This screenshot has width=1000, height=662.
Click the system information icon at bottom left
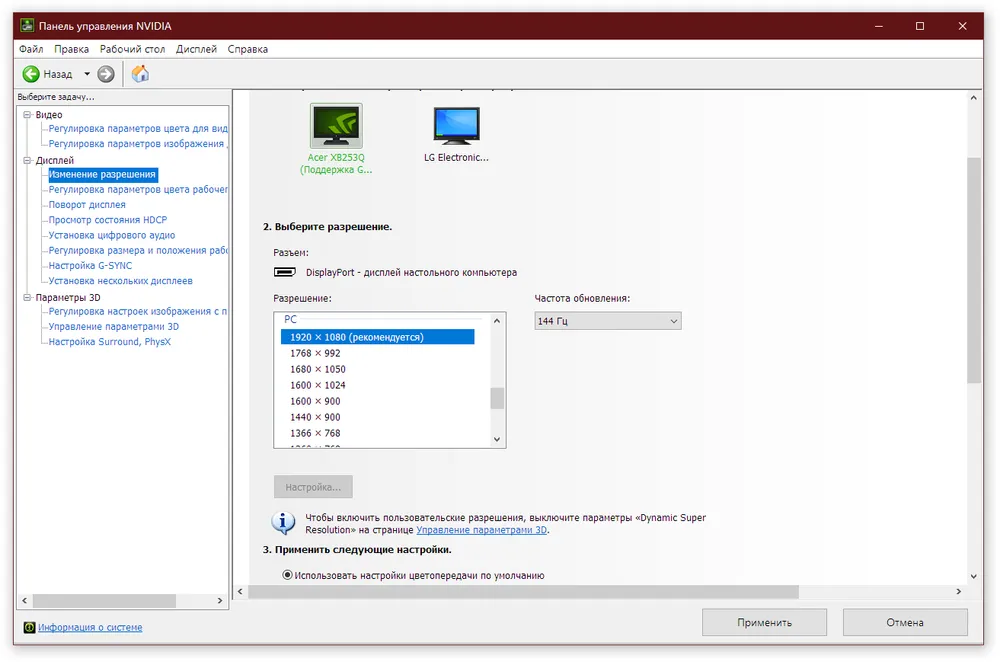click(x=28, y=627)
